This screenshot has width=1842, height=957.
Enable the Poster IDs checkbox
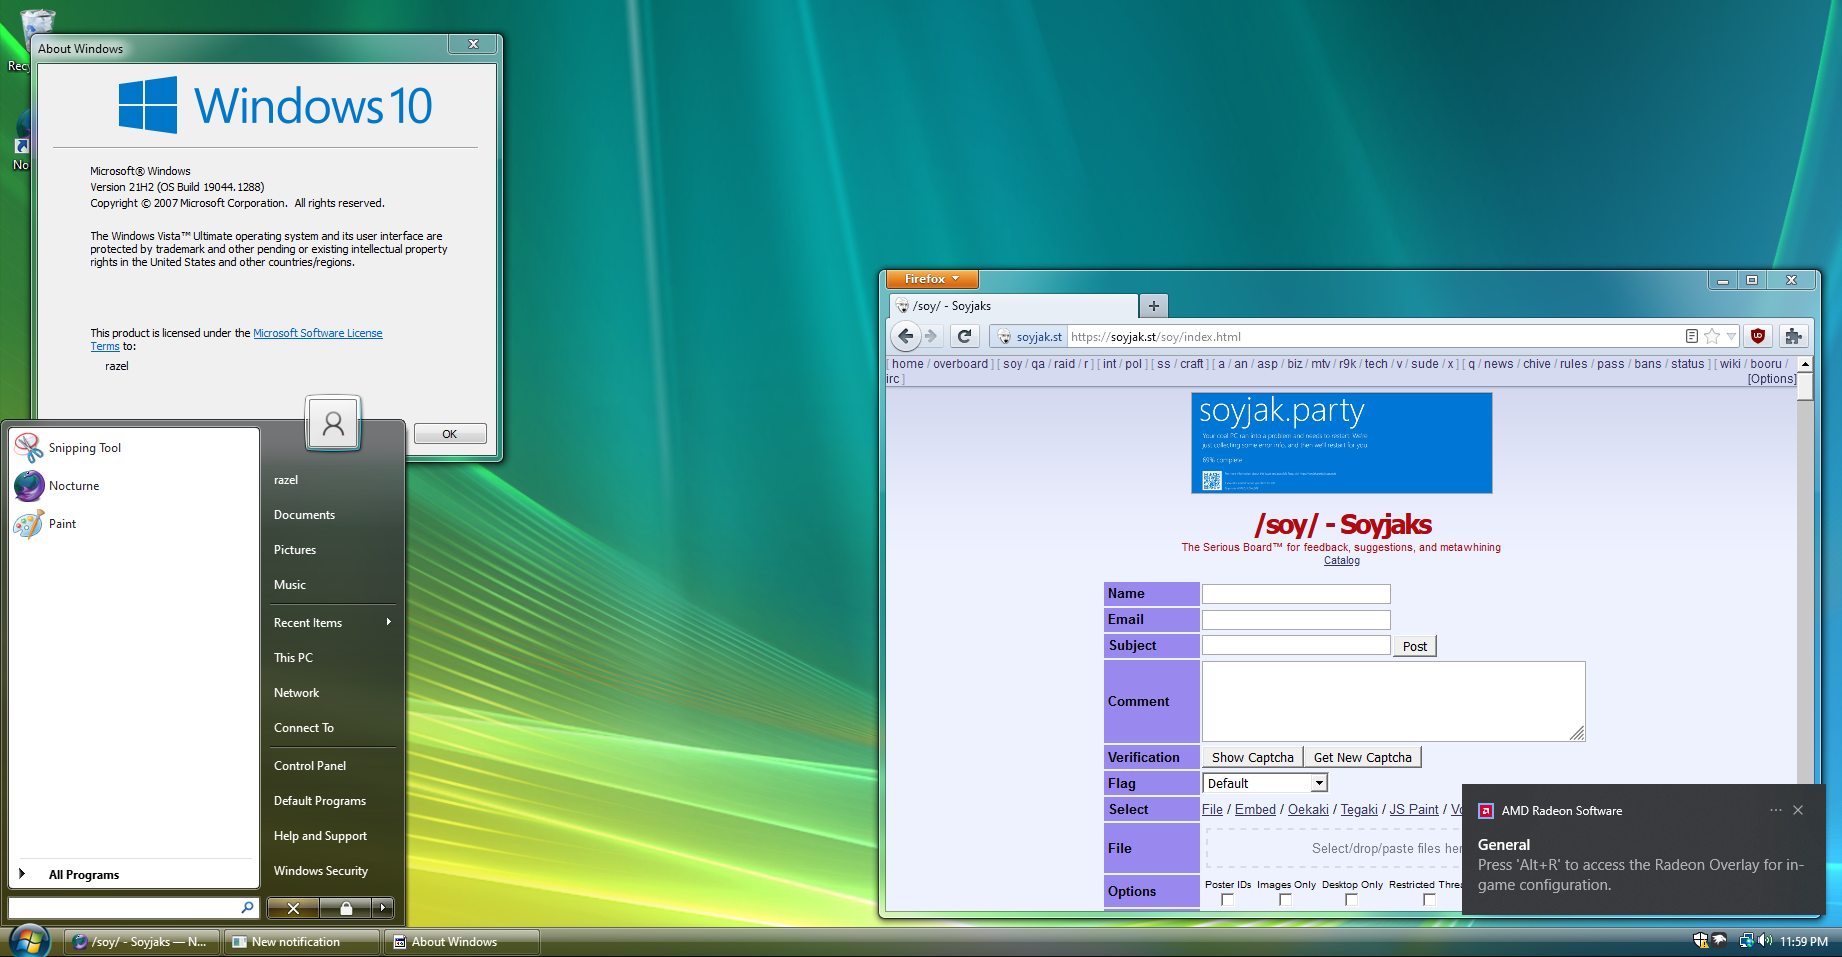pyautogui.click(x=1227, y=900)
